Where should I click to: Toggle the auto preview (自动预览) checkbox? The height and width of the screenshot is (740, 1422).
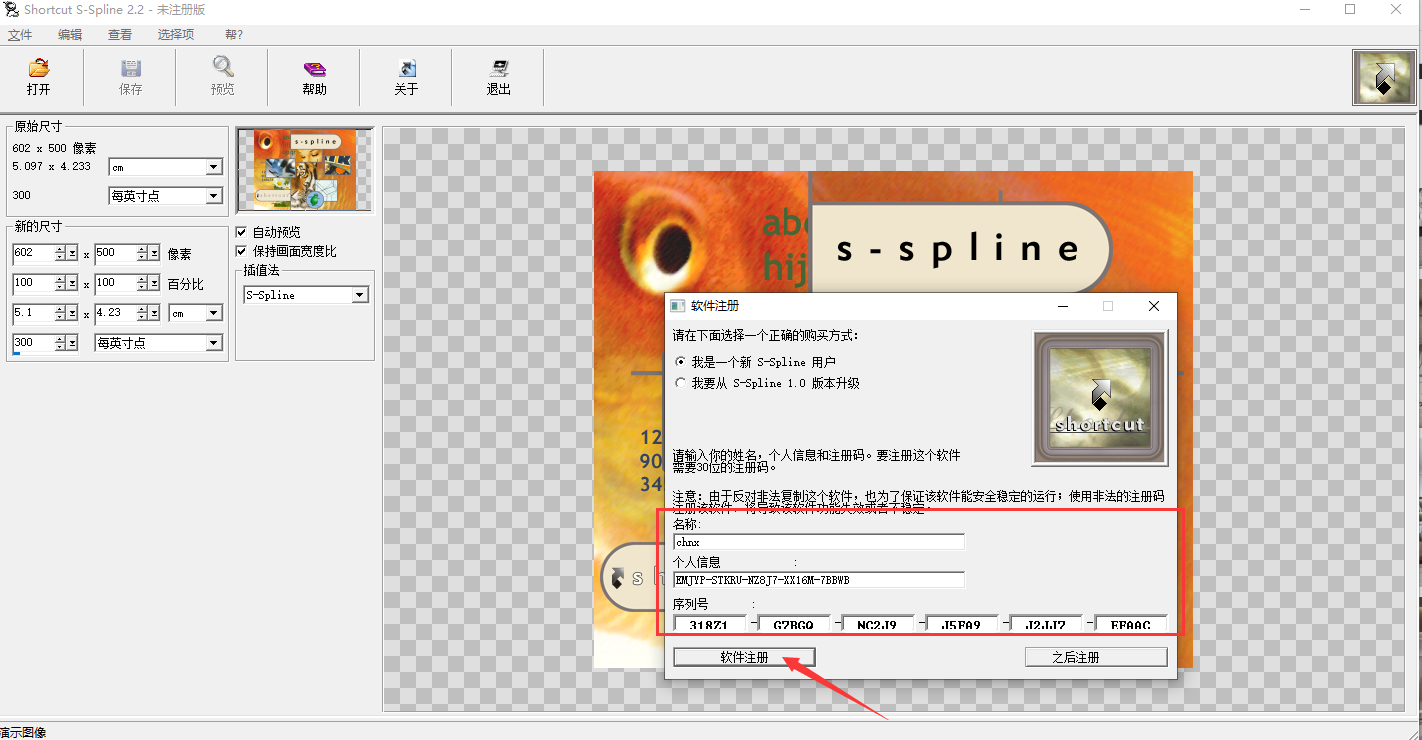coord(241,232)
